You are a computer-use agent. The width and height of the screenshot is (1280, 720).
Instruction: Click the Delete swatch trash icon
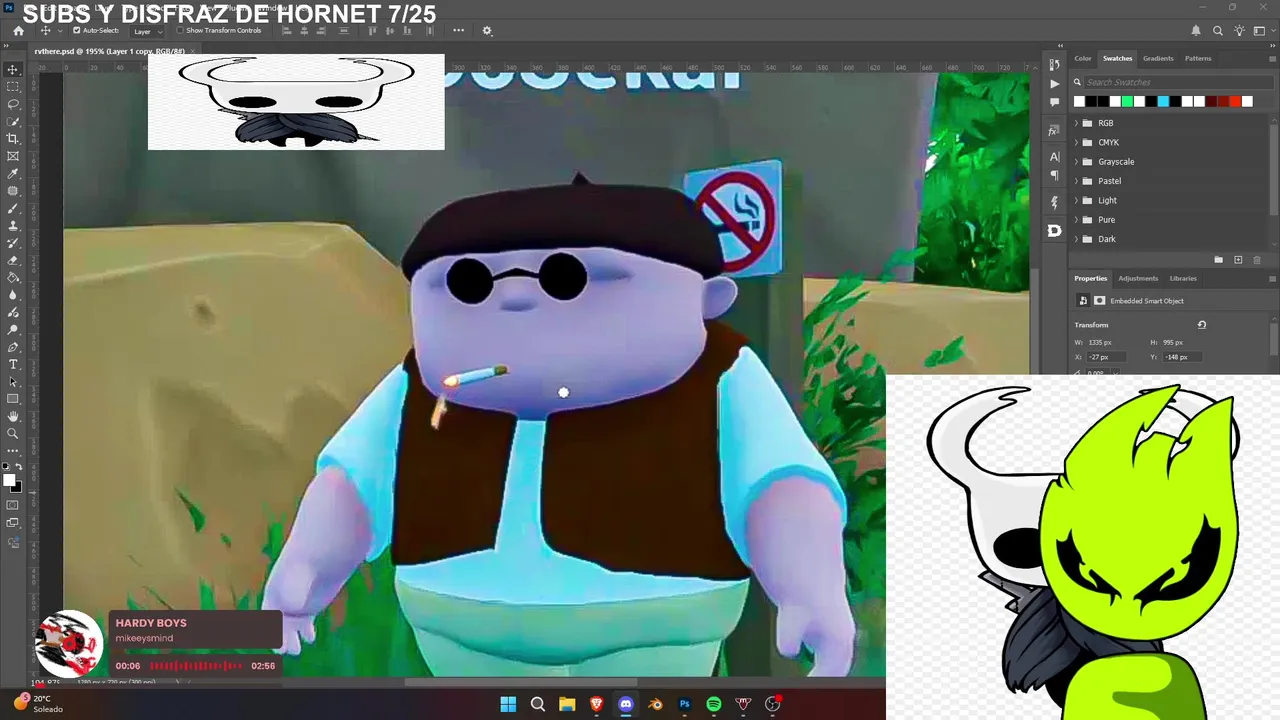[x=1257, y=260]
